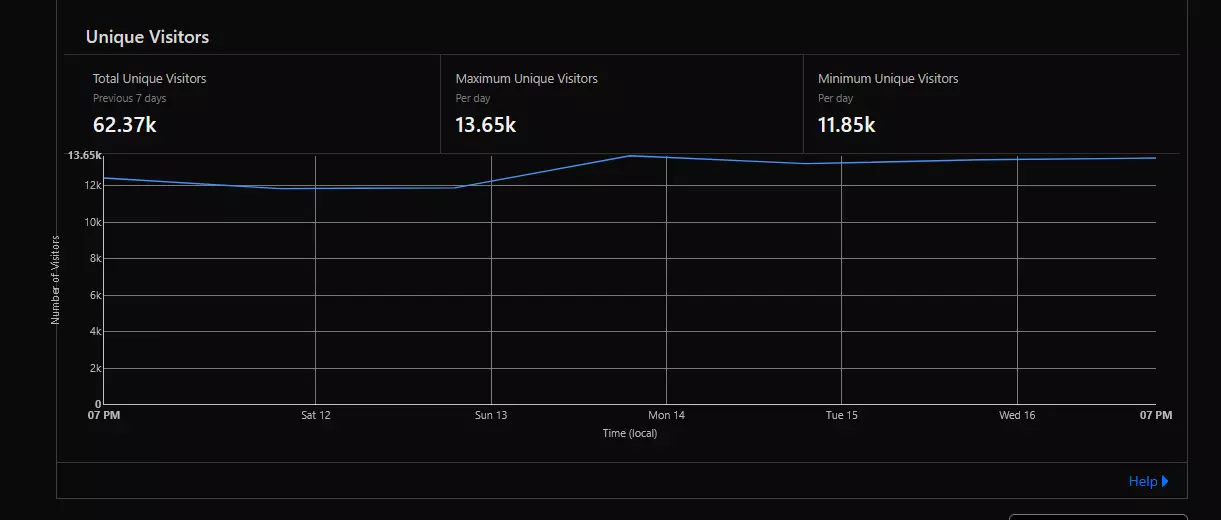Click the Sun 13 axis label
This screenshot has height=520, width=1221.
click(491, 415)
